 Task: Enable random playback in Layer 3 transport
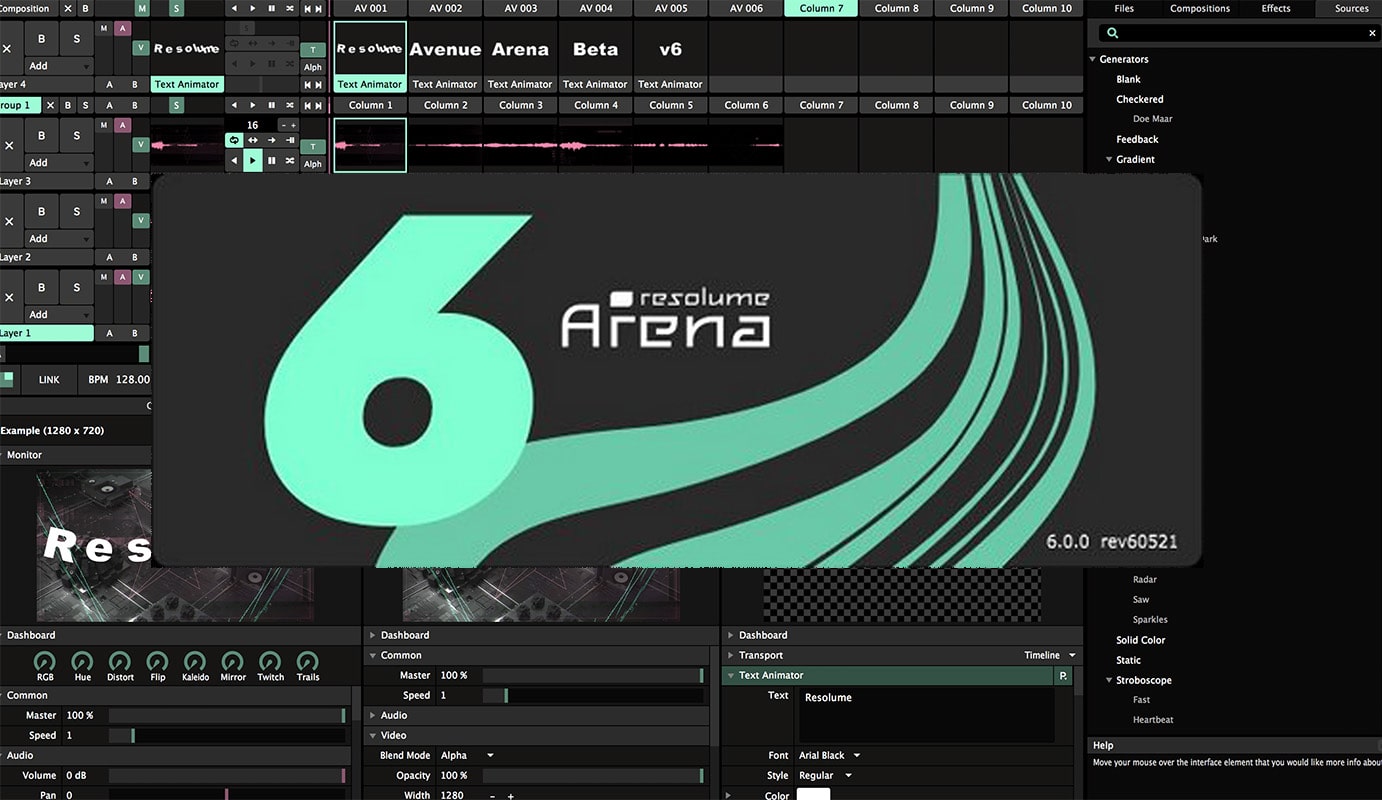(290, 160)
